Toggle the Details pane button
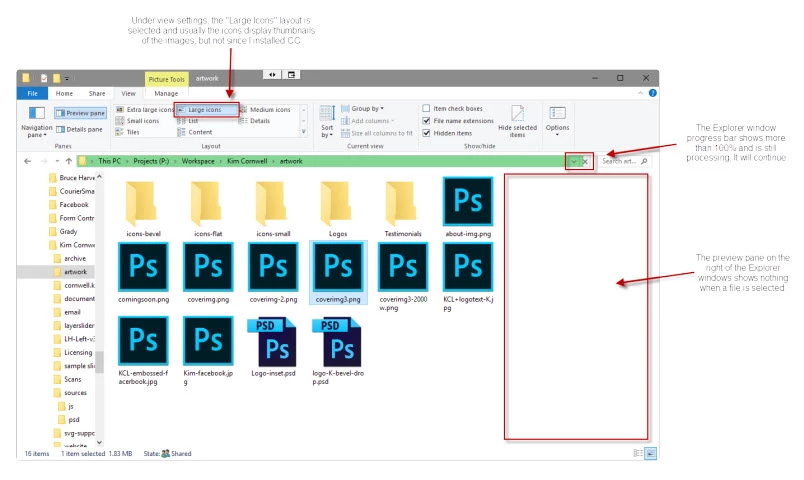Viewport: 804px width, 480px height. (79, 129)
